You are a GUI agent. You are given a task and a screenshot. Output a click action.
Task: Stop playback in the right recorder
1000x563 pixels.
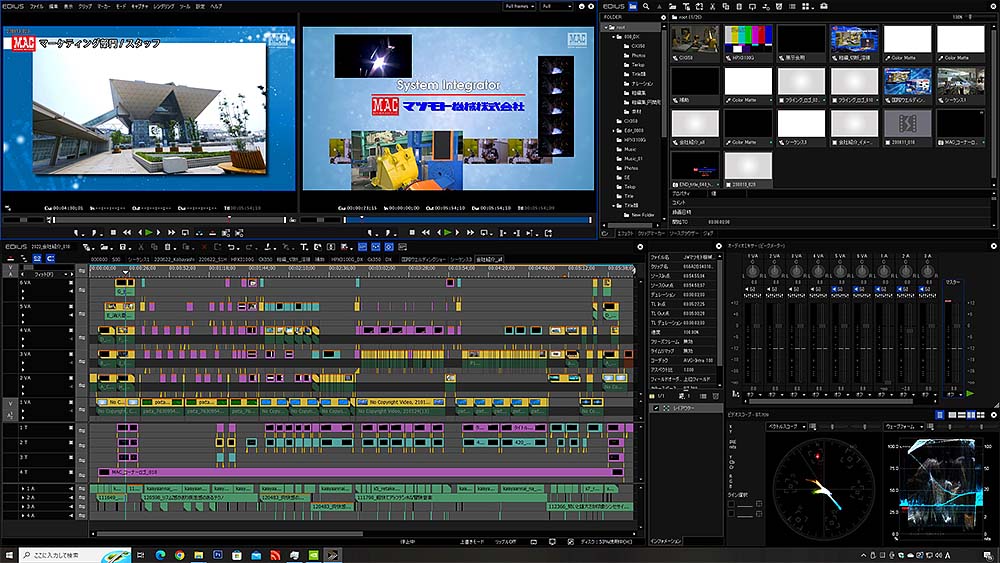coord(412,233)
